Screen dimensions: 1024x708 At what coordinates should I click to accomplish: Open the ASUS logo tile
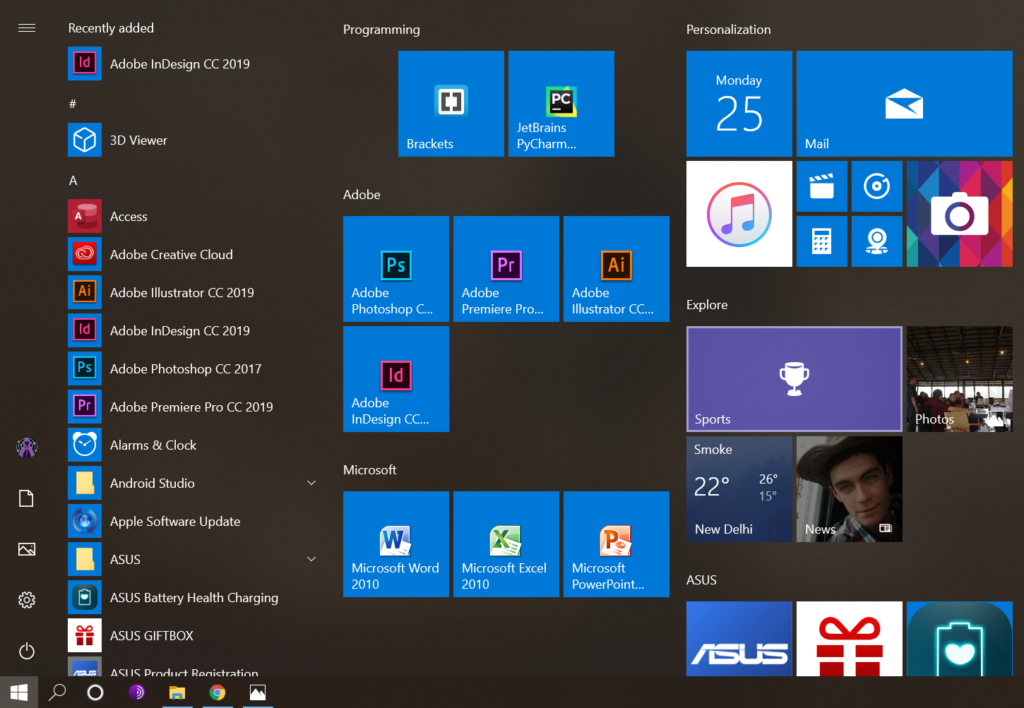[739, 639]
